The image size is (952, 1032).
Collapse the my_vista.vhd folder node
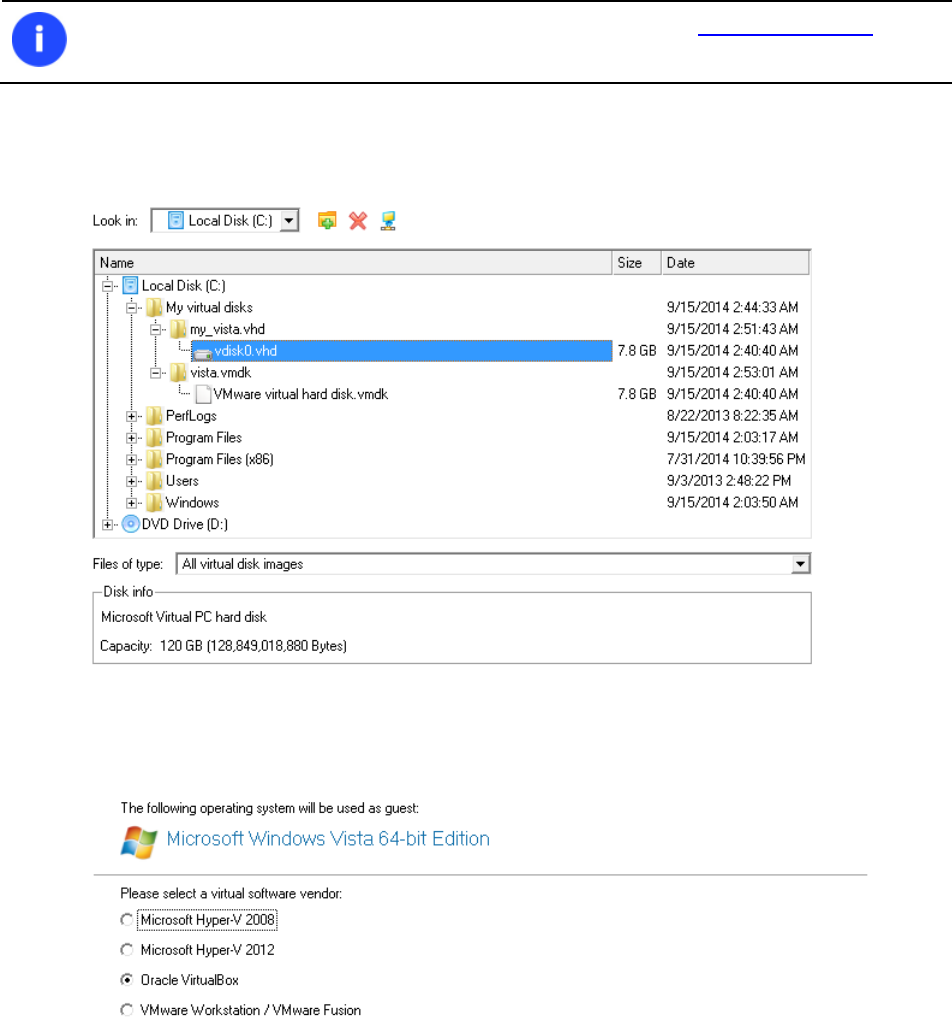(155, 329)
